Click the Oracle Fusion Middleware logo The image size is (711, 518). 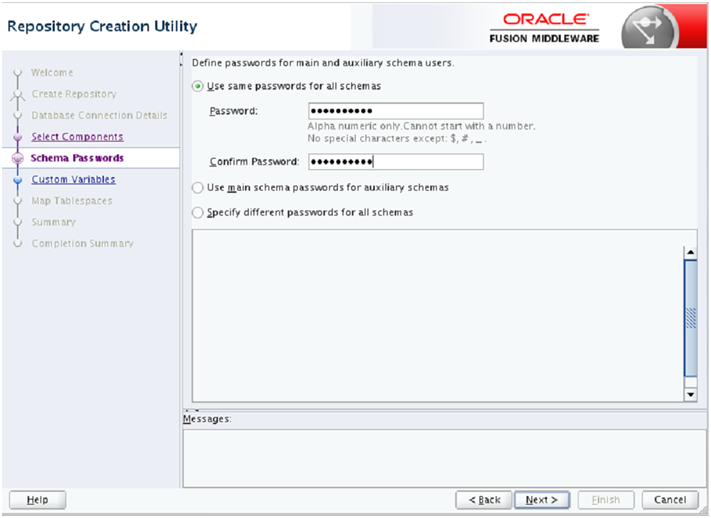pyautogui.click(x=544, y=28)
